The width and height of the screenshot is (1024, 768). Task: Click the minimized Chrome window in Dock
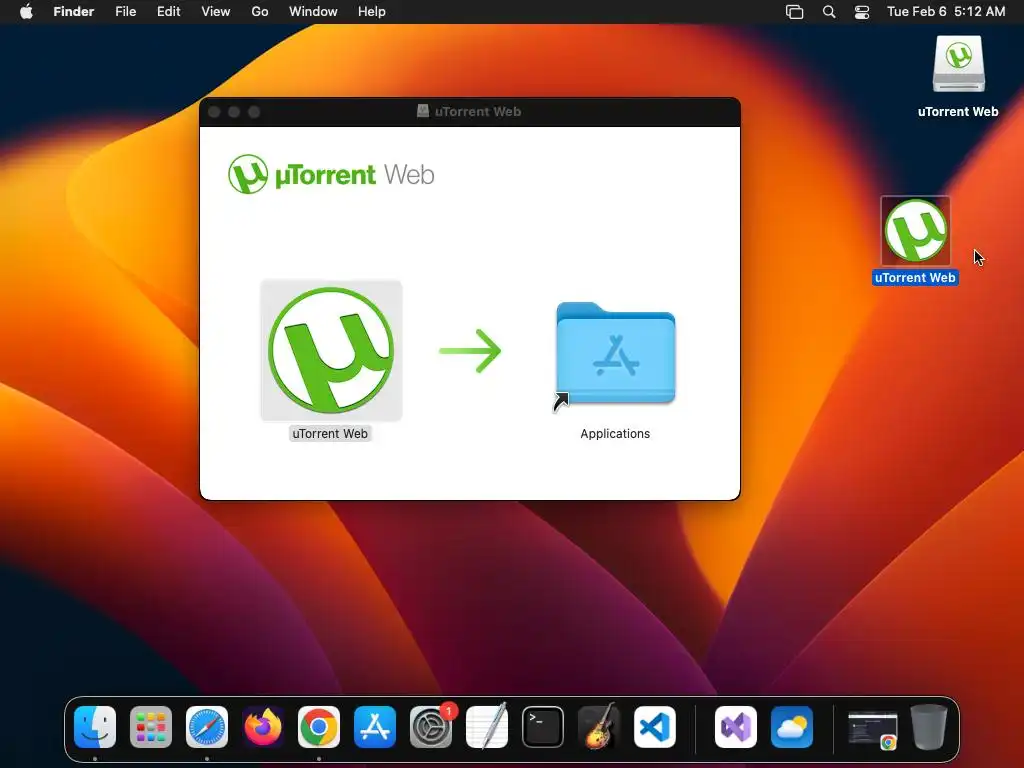pyautogui.click(x=872, y=729)
